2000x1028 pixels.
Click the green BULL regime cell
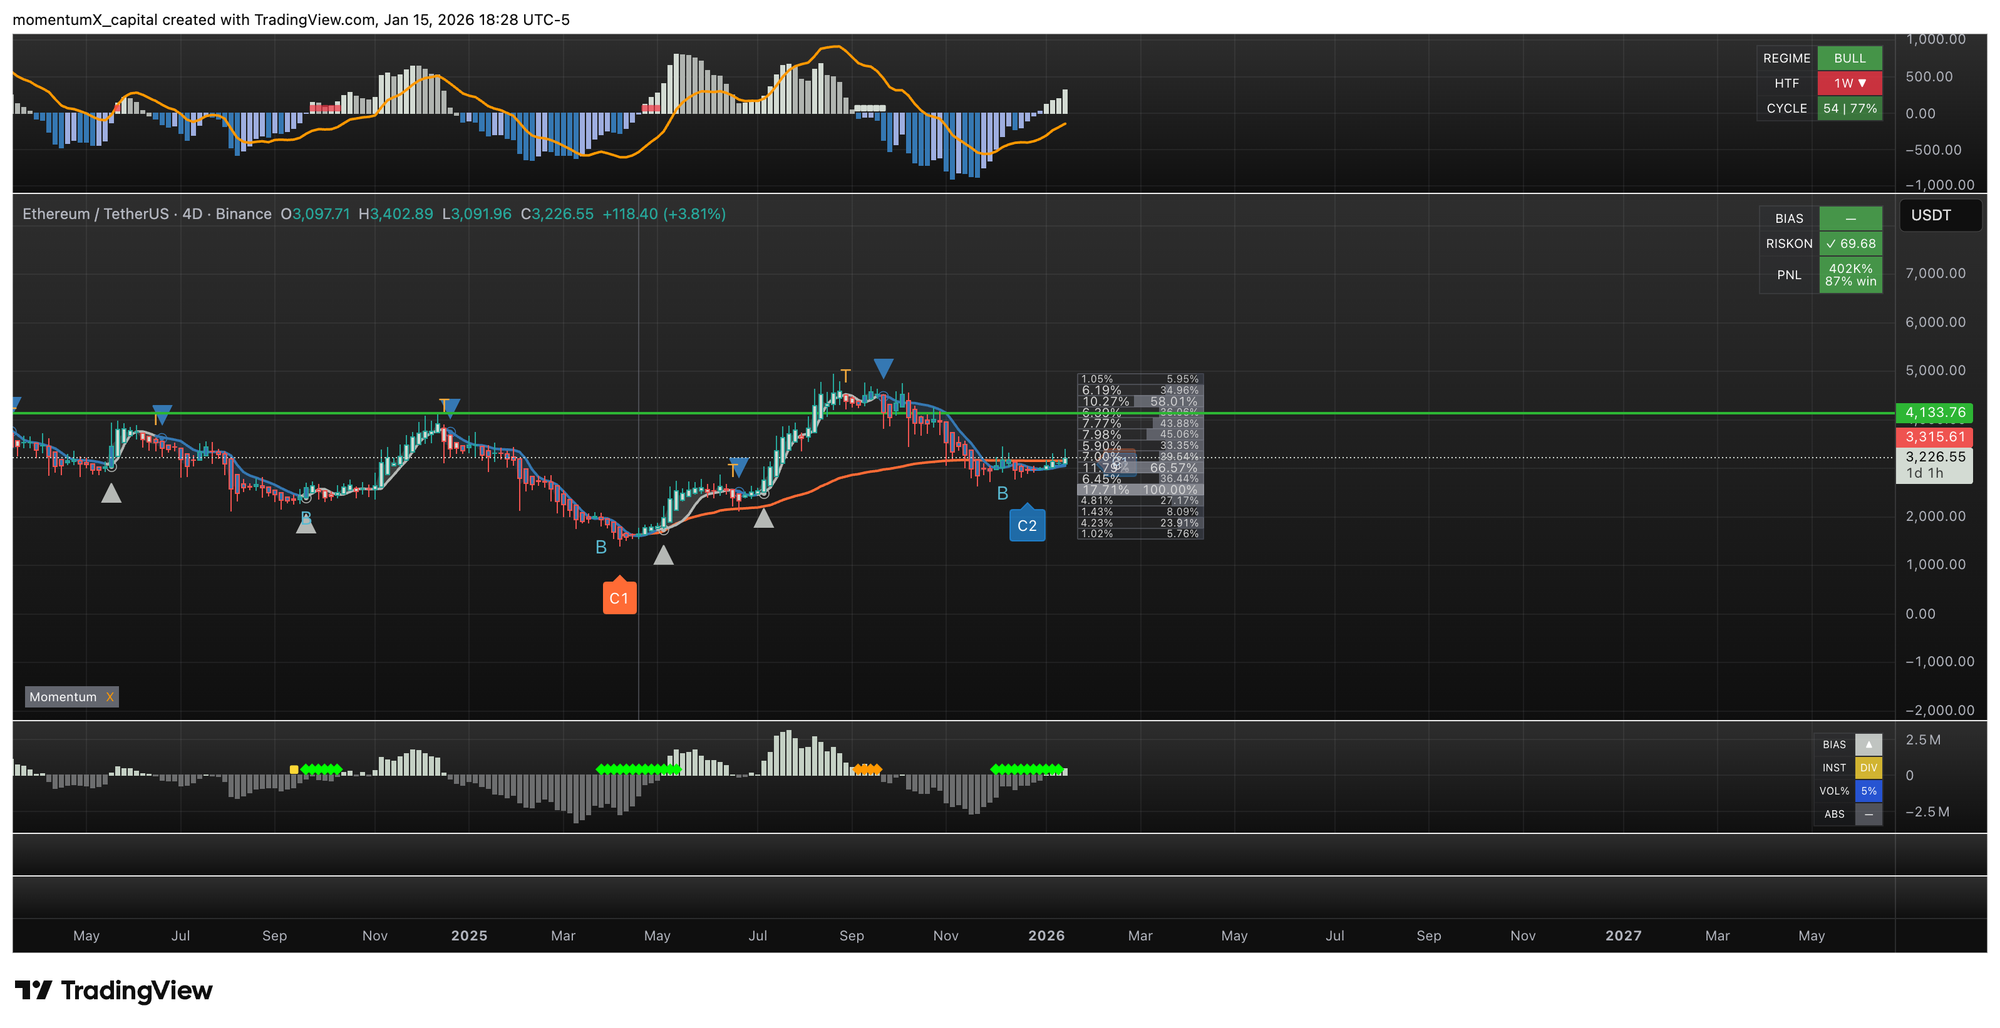tap(1850, 58)
